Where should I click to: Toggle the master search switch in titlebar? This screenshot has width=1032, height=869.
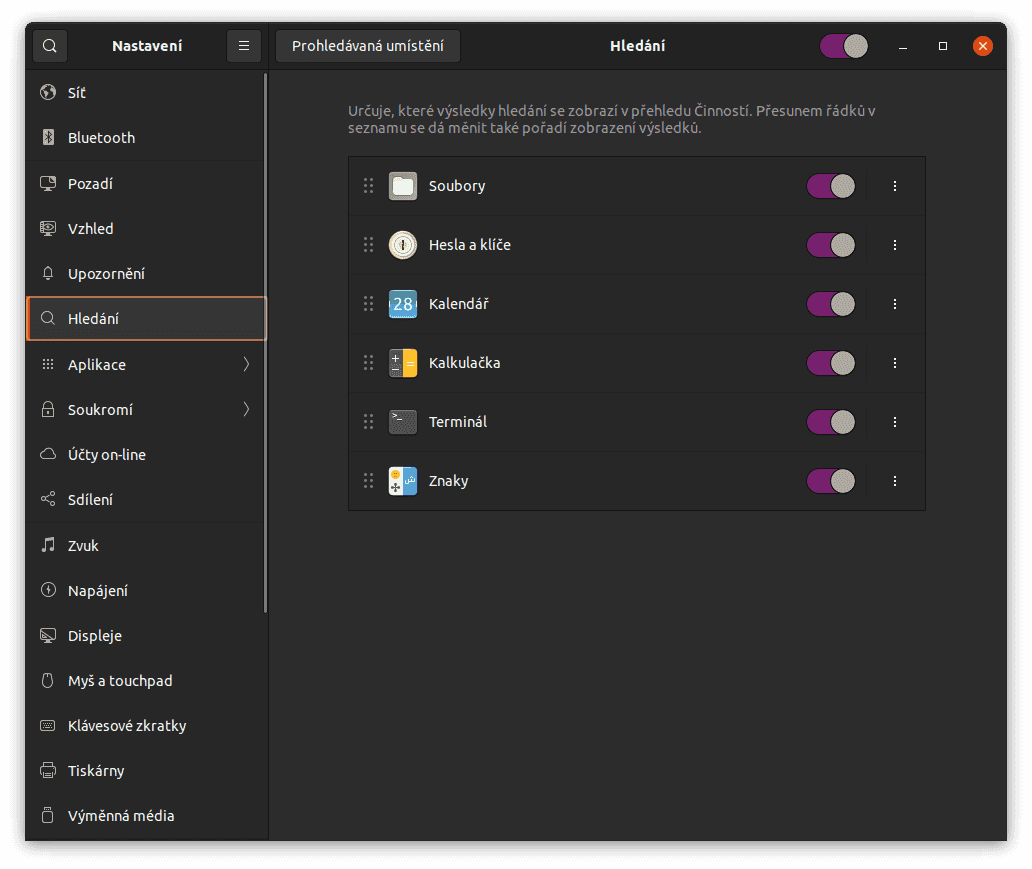843,45
